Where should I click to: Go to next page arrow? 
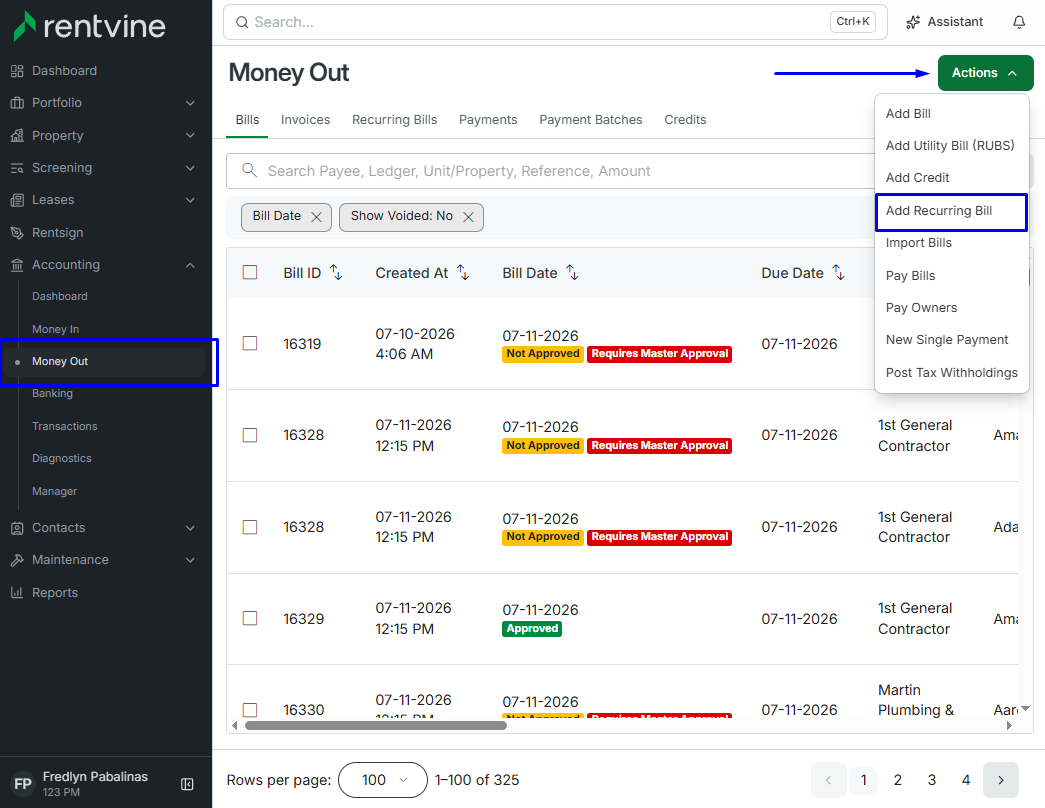1001,780
